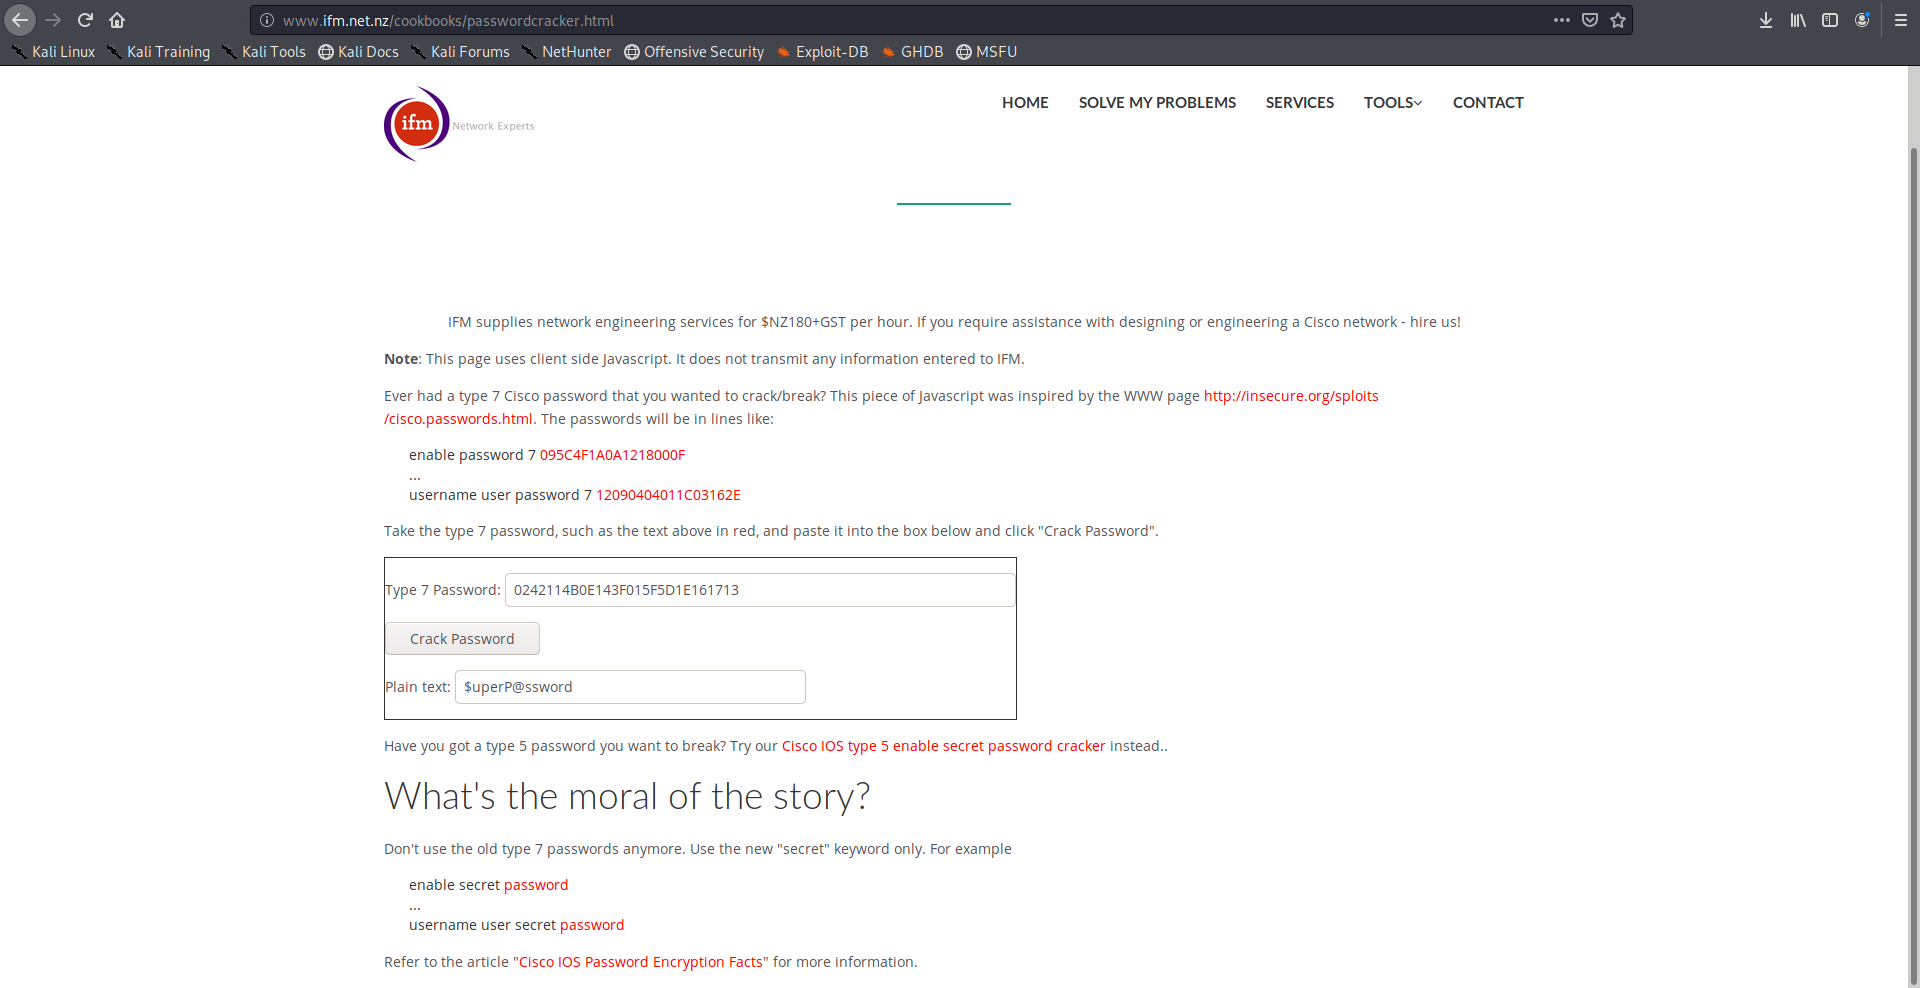The image size is (1920, 988).
Task: Click the ifm Network Experts logo
Action: click(418, 124)
